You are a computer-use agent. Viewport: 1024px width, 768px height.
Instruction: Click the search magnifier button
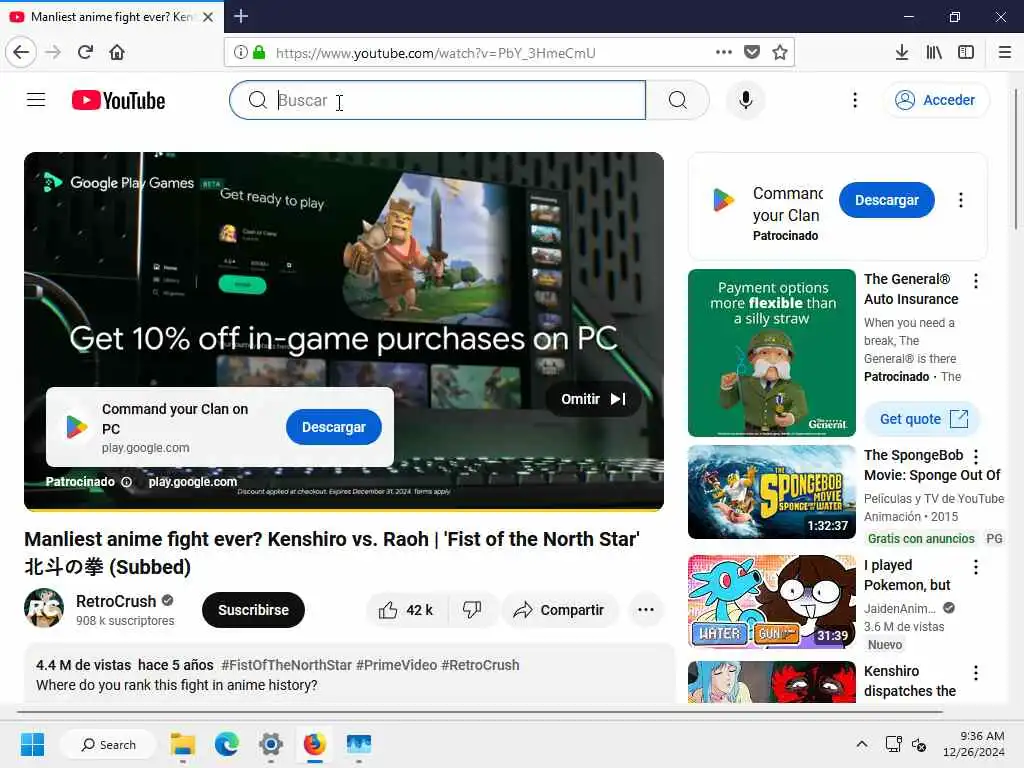pyautogui.click(x=678, y=100)
